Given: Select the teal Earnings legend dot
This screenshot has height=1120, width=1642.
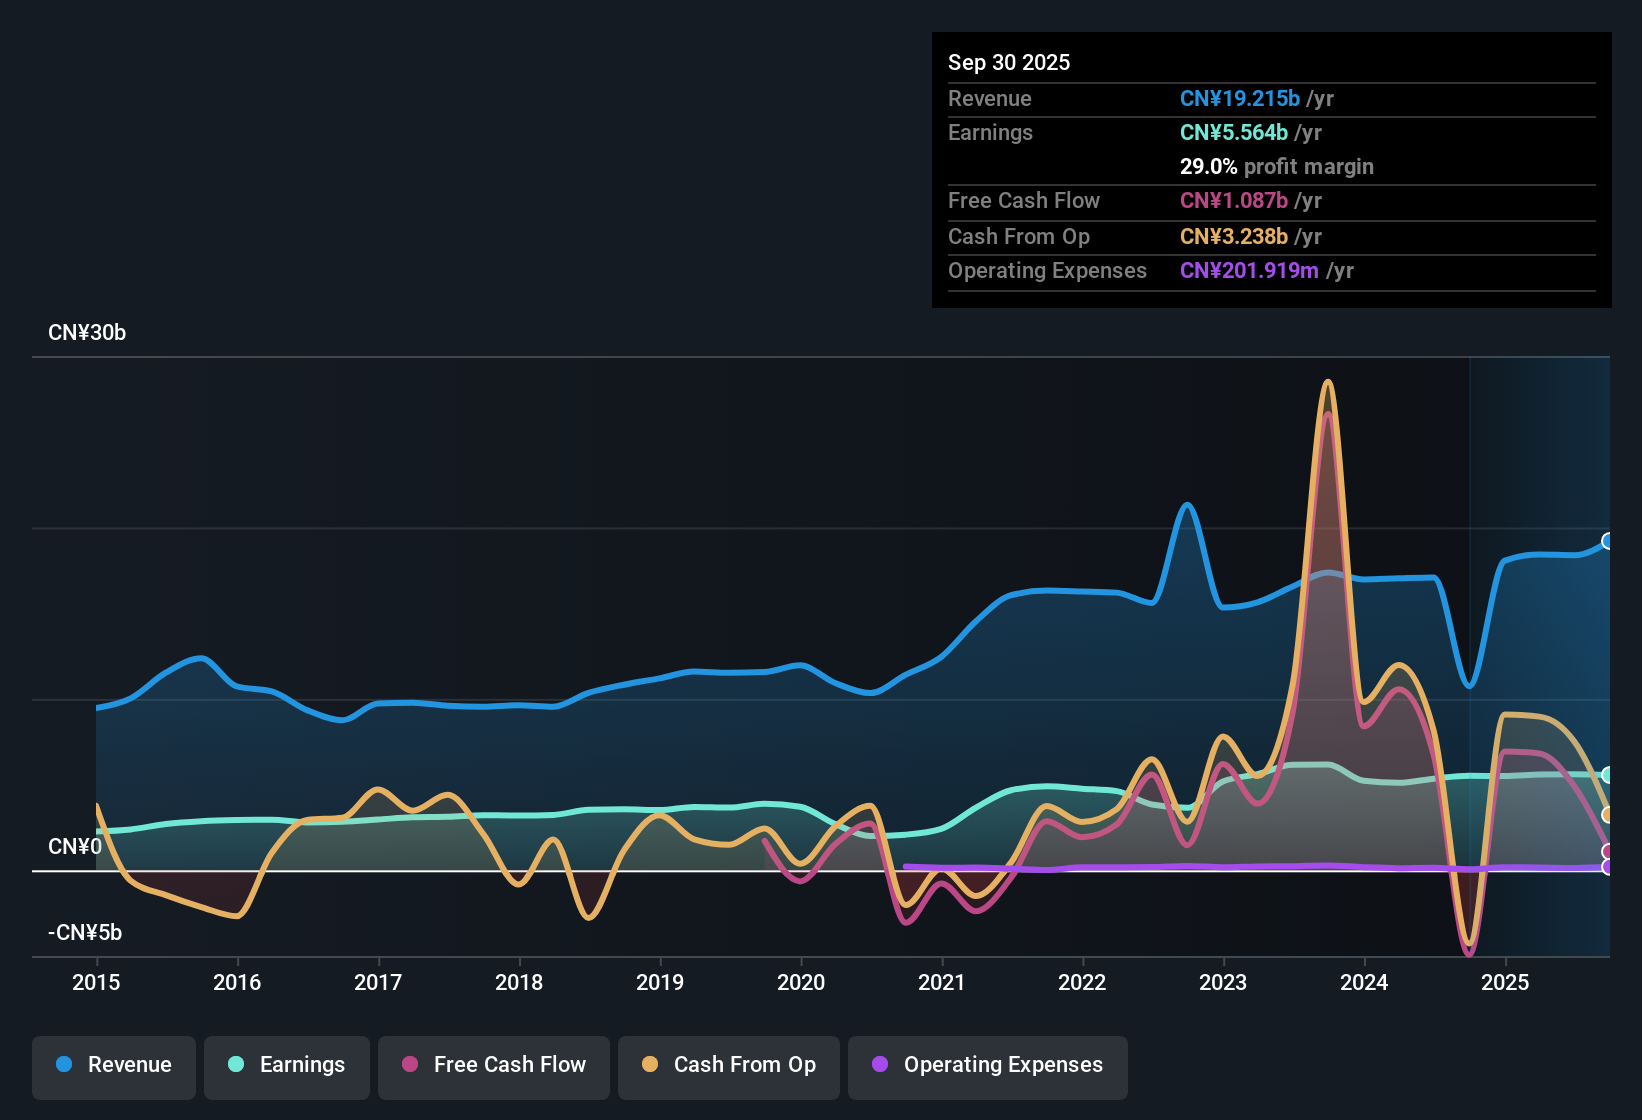Looking at the screenshot, I should 236,1065.
